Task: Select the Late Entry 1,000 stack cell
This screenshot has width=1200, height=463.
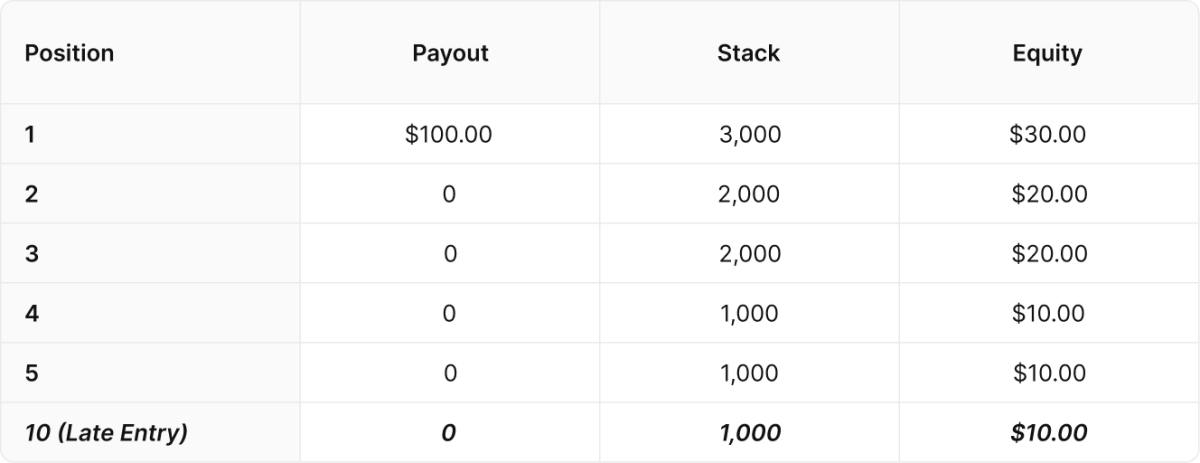Action: (x=749, y=433)
